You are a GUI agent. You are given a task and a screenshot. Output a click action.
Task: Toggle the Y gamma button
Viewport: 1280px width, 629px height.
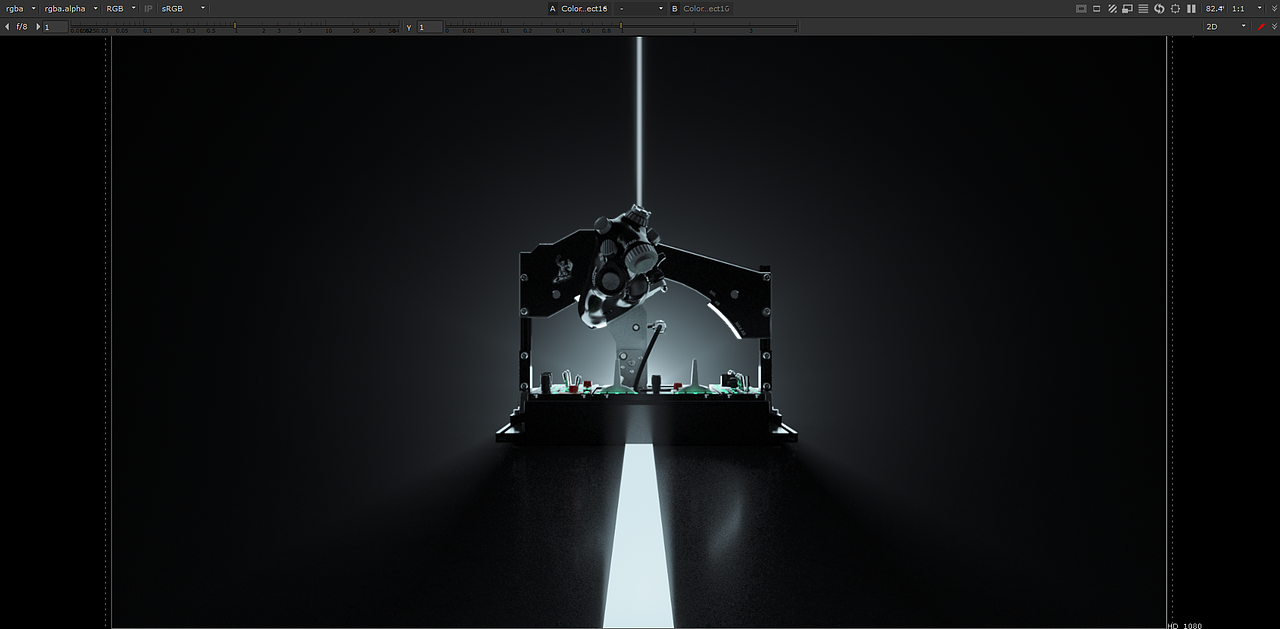click(x=409, y=27)
